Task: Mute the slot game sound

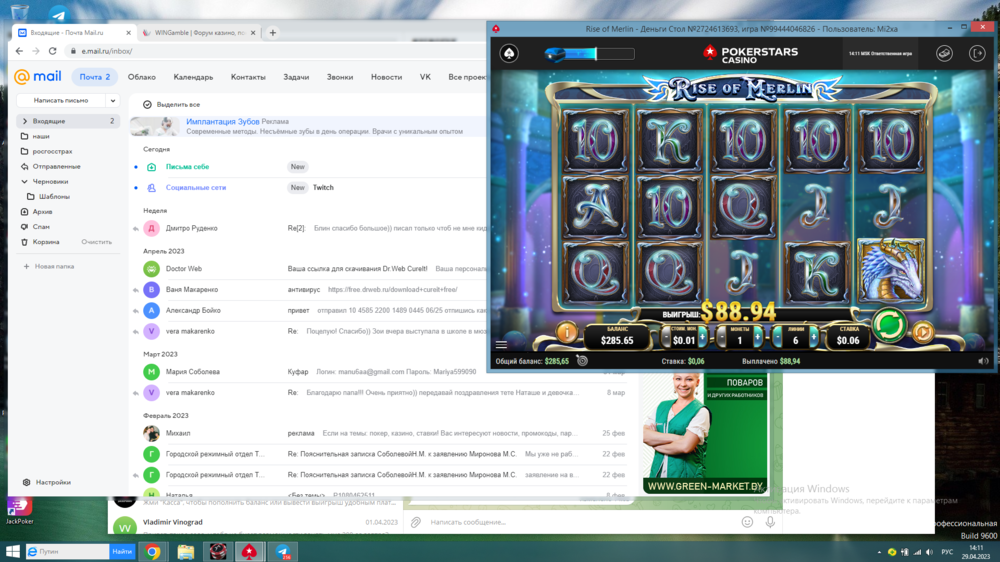Action: point(982,361)
